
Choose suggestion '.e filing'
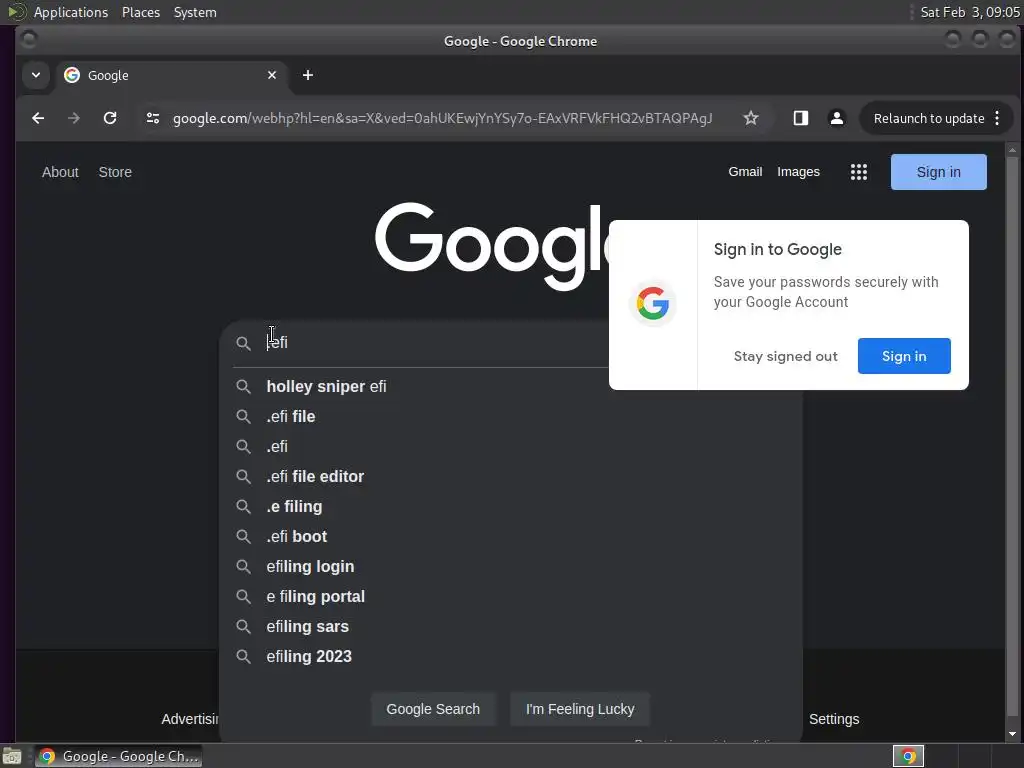511,507
